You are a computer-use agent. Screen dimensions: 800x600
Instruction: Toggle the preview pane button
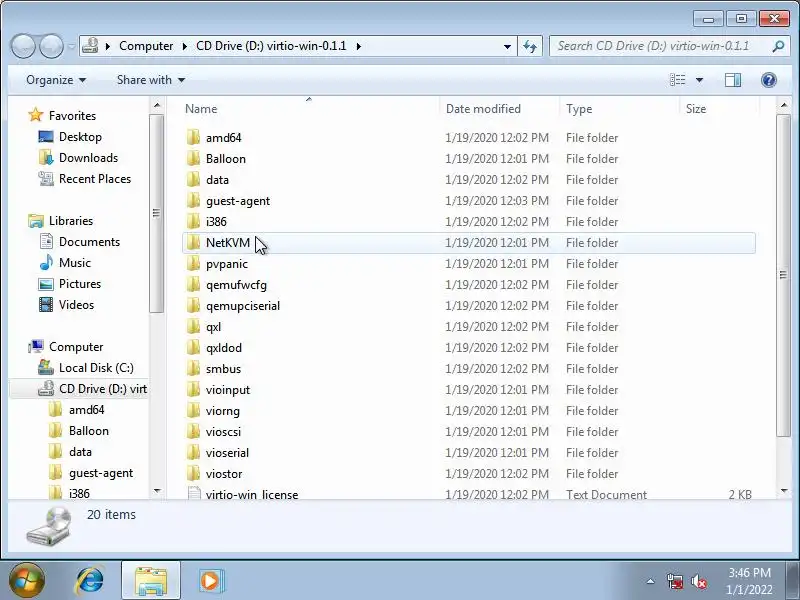click(x=733, y=80)
